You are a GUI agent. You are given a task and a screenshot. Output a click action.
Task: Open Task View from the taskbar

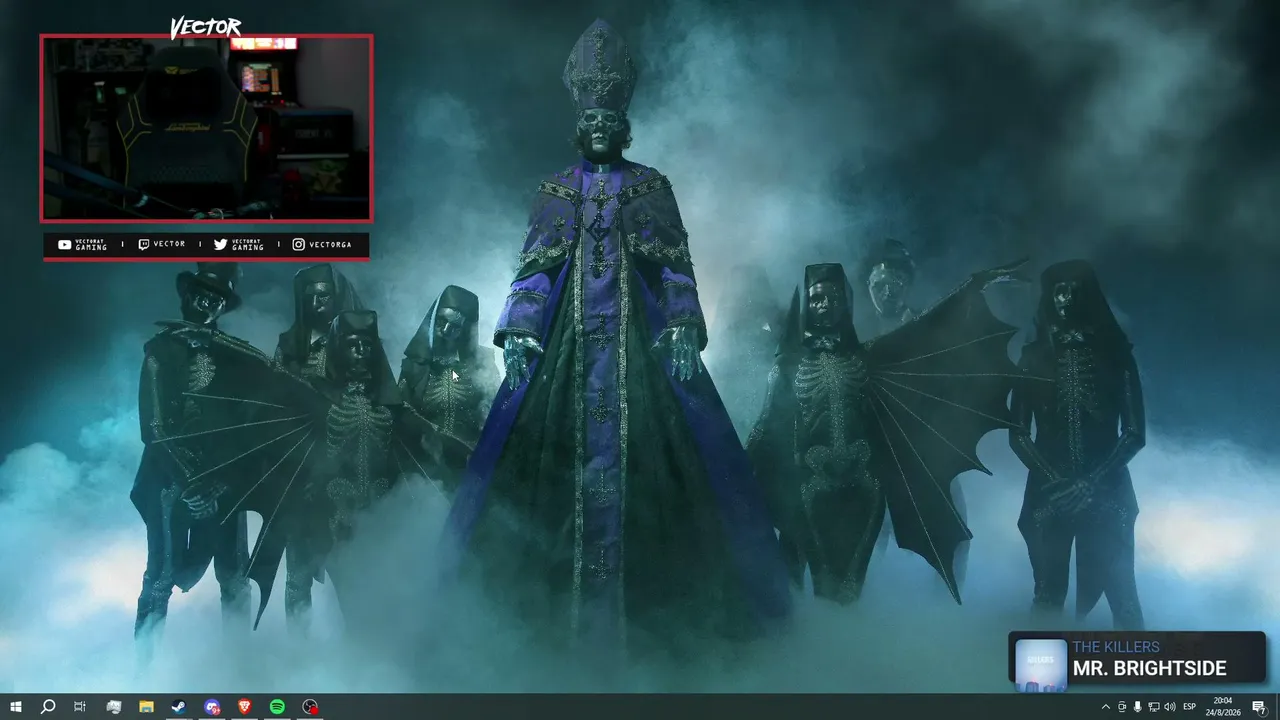(80, 707)
